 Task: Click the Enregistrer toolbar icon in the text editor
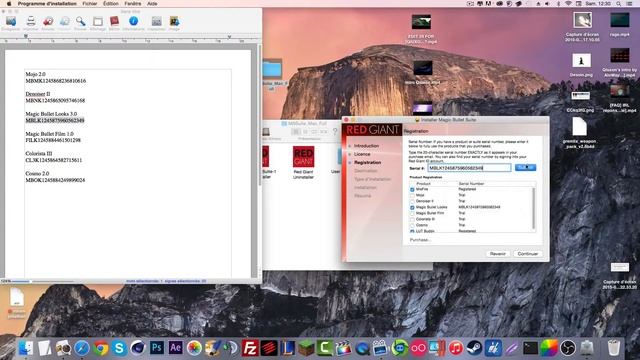(11, 21)
